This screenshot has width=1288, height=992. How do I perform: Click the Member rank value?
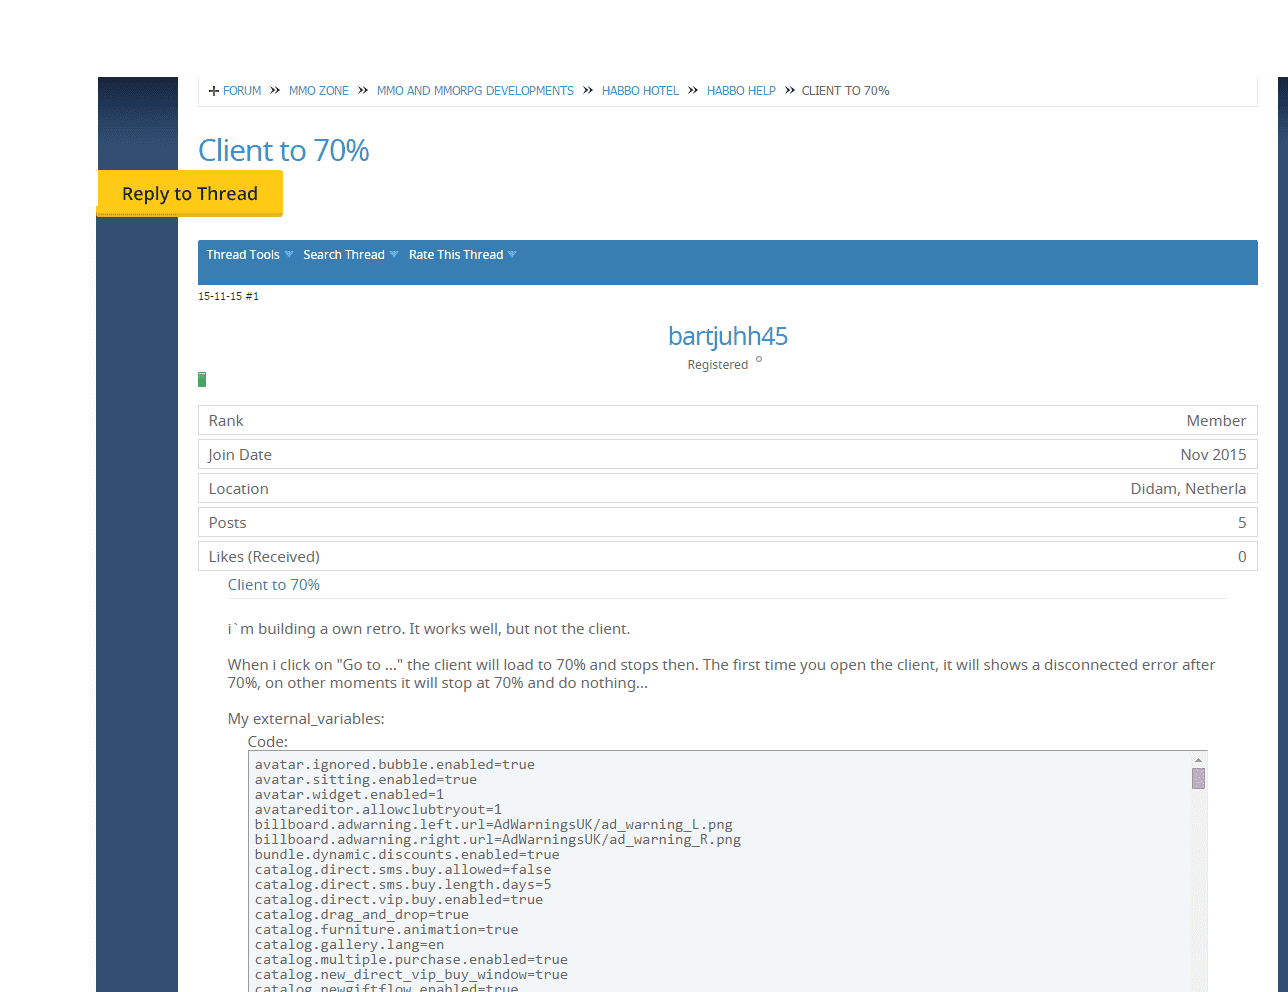pyautogui.click(x=1216, y=421)
